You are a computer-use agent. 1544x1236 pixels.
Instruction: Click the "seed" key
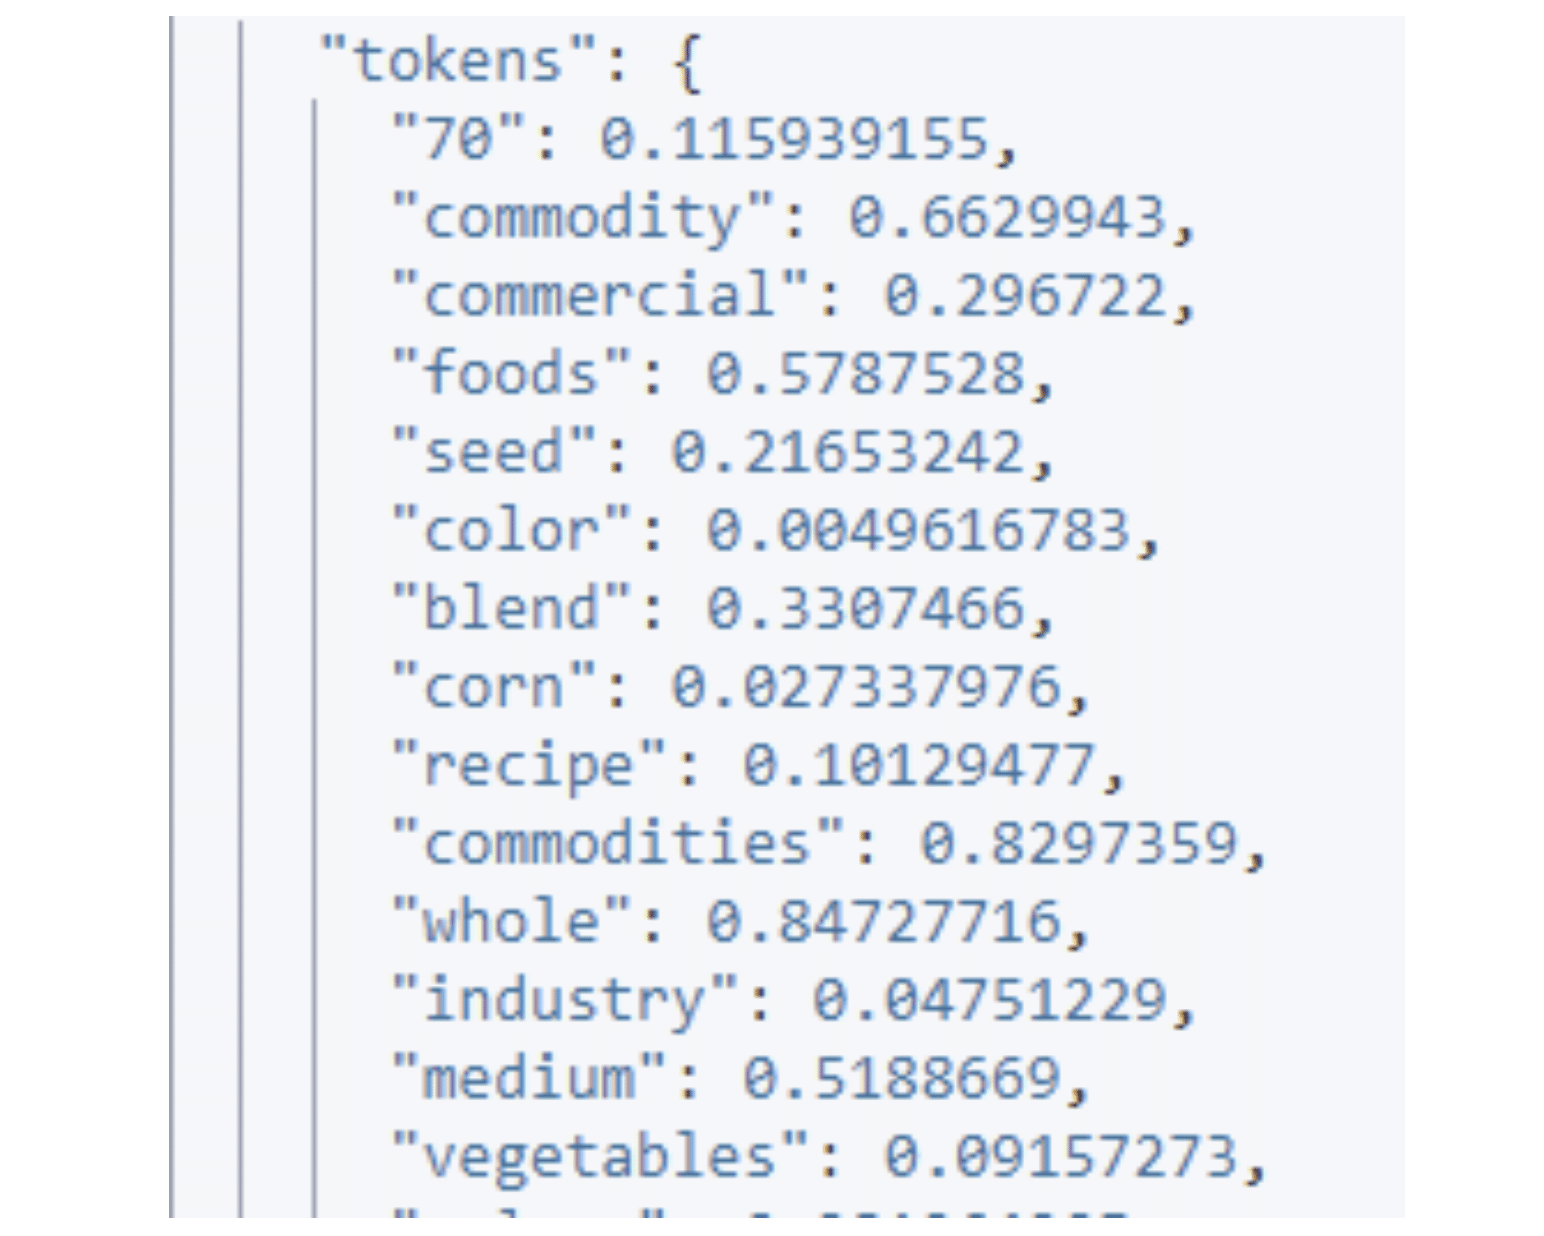tap(493, 451)
